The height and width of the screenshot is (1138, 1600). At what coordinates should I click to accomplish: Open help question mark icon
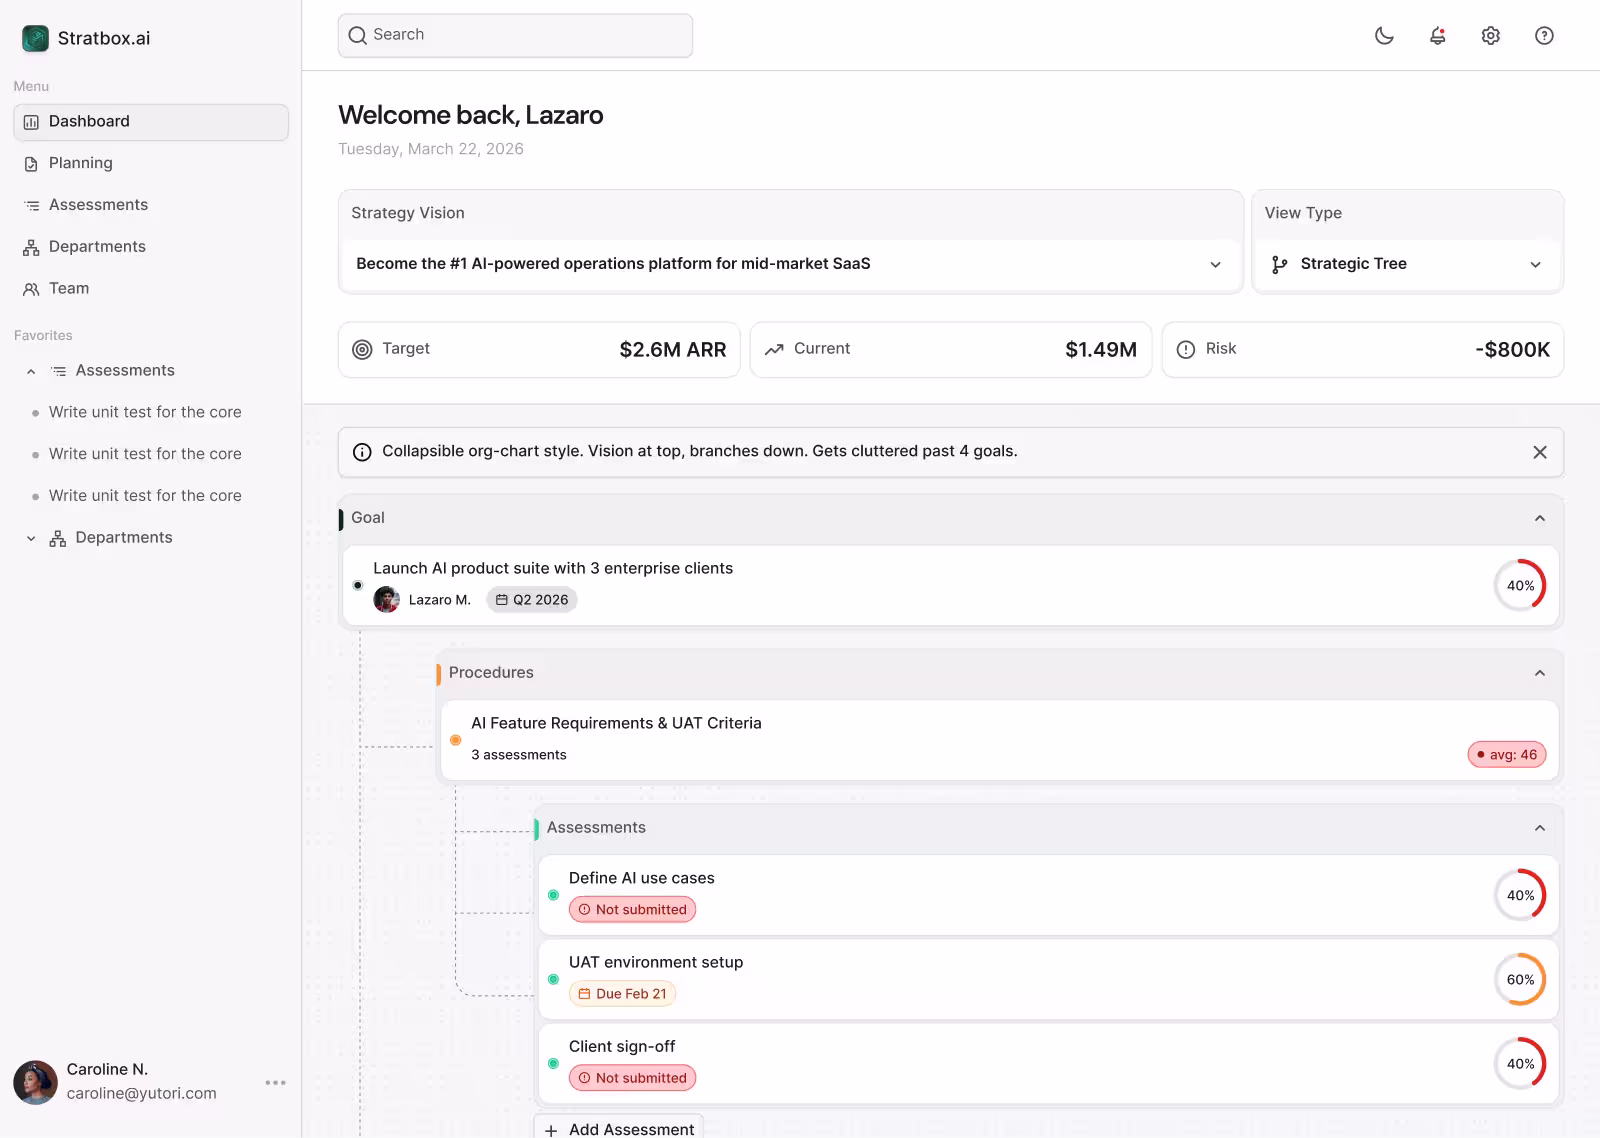pos(1544,36)
